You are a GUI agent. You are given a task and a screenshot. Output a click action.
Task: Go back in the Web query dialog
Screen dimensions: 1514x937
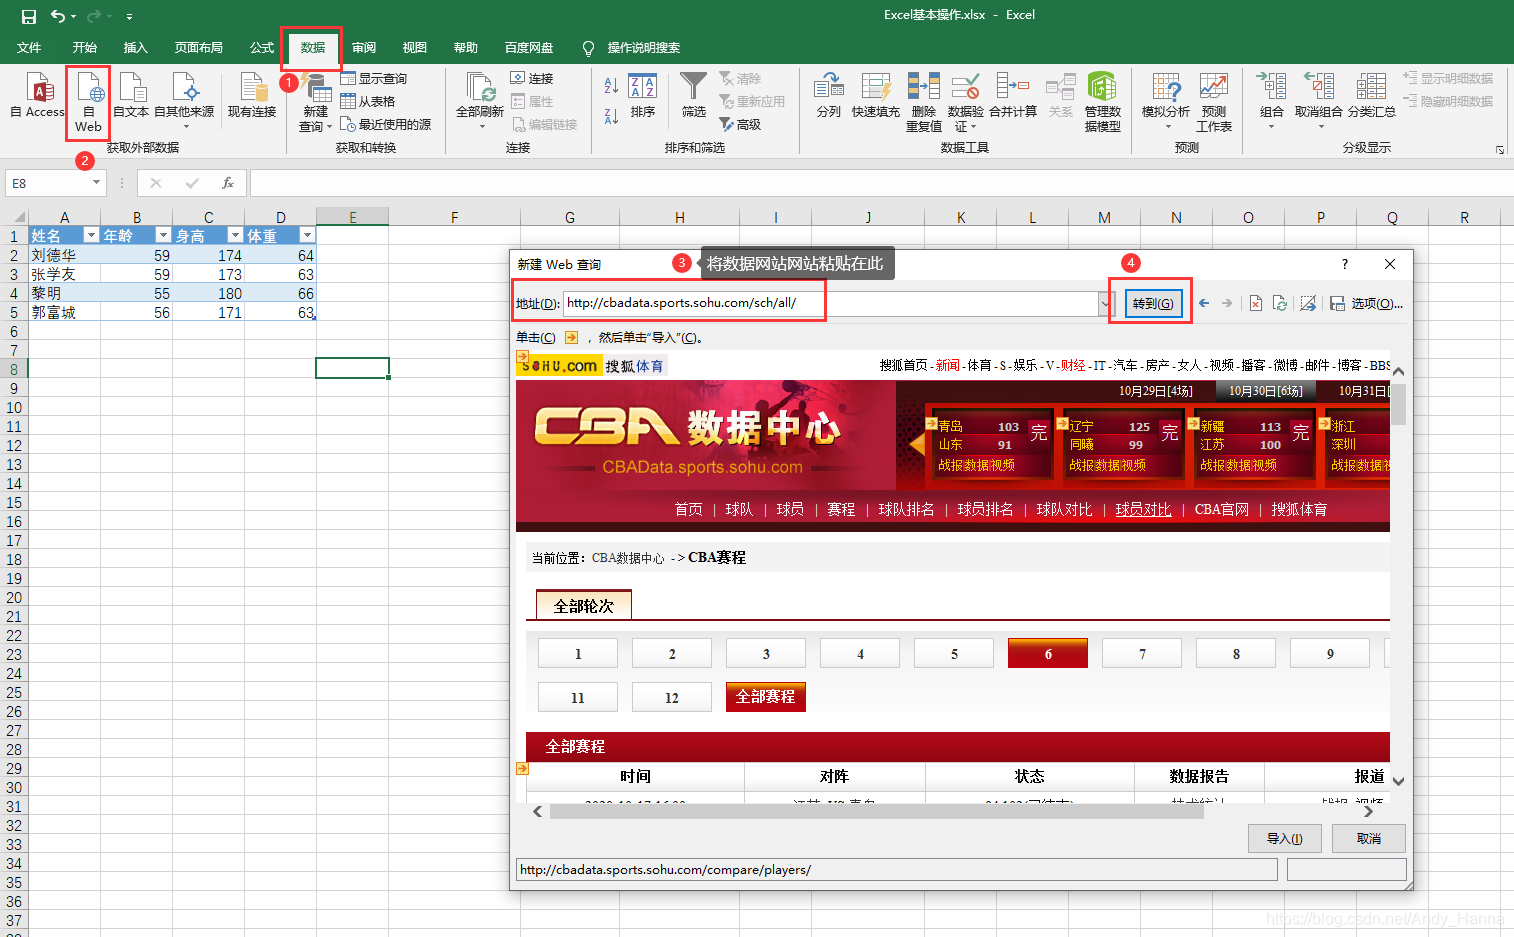coord(1204,303)
